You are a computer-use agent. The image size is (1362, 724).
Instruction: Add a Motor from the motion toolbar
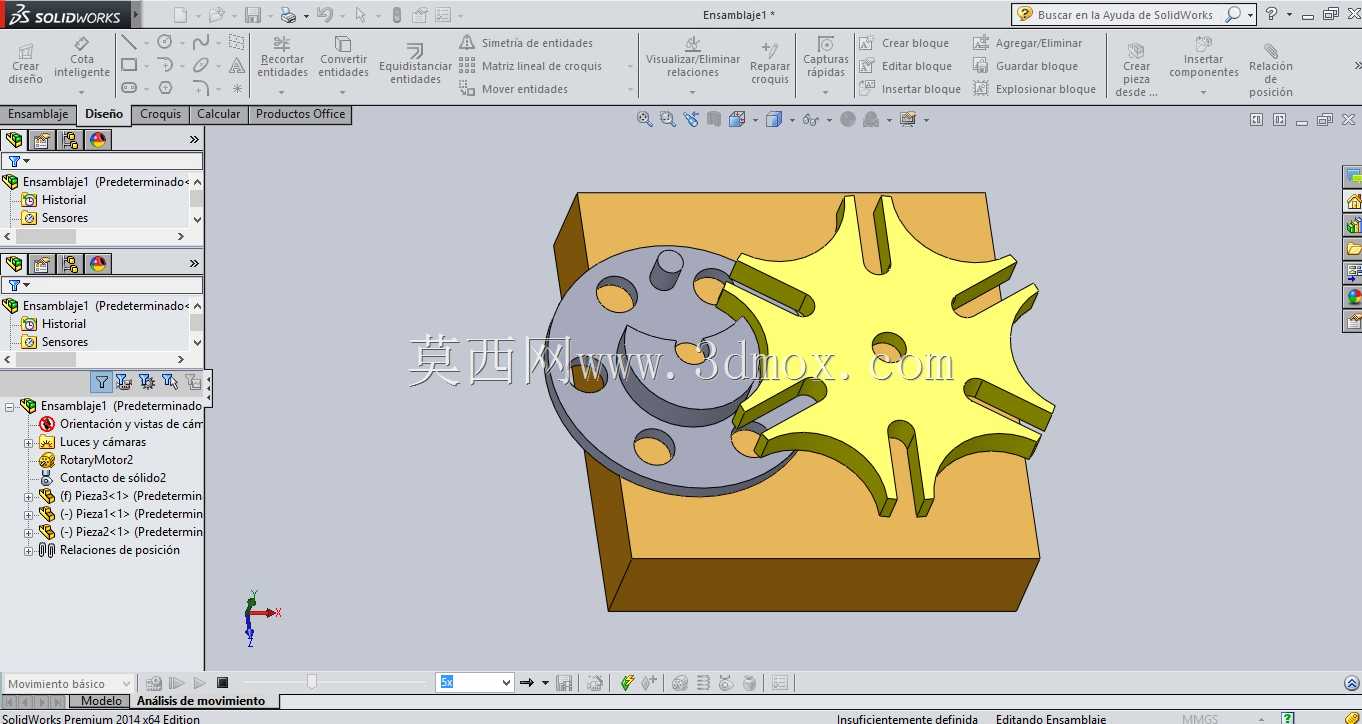[x=680, y=683]
